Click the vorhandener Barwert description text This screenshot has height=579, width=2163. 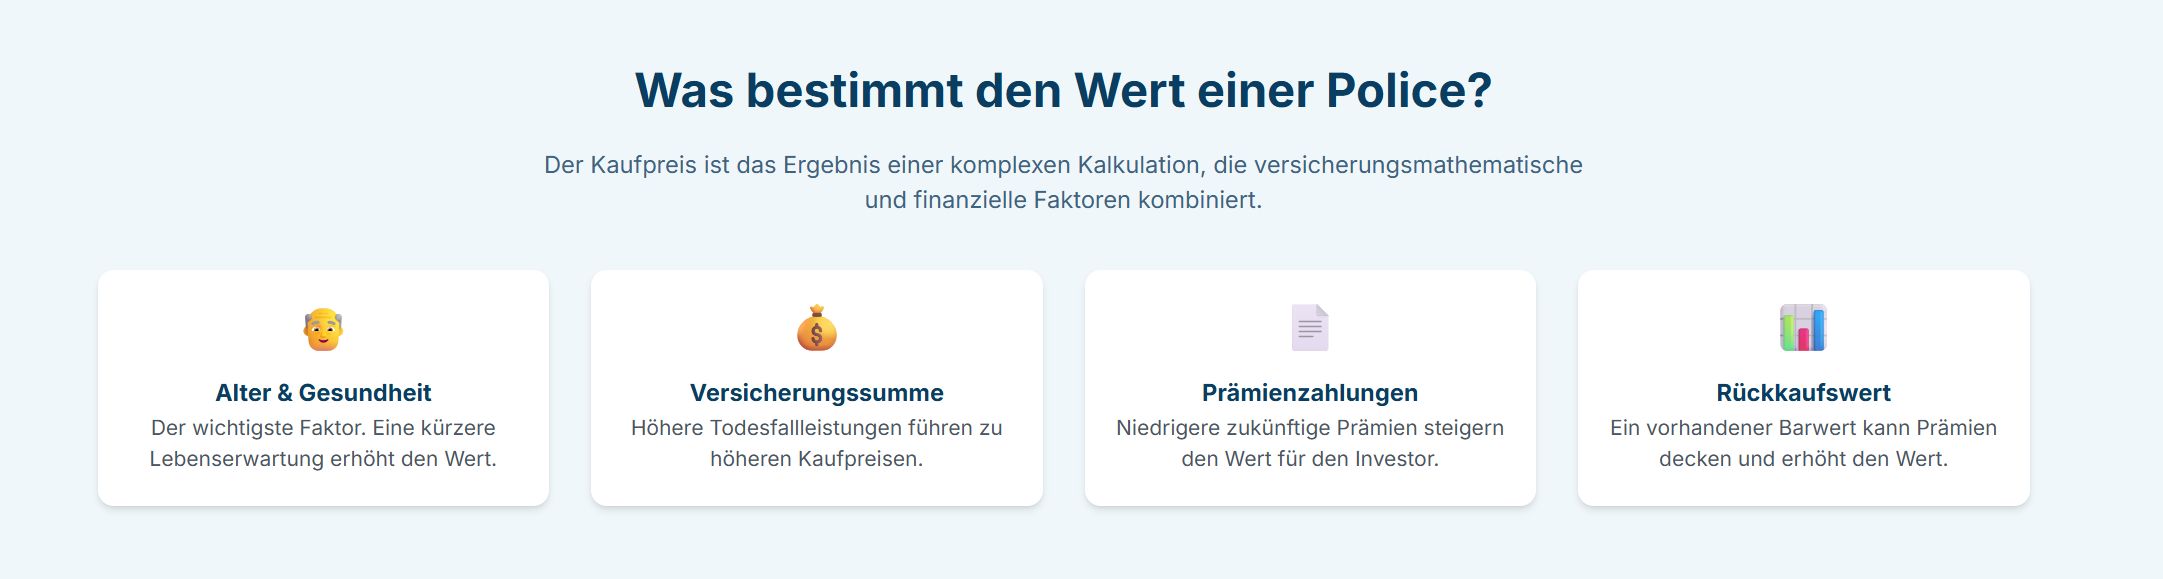tap(1804, 443)
